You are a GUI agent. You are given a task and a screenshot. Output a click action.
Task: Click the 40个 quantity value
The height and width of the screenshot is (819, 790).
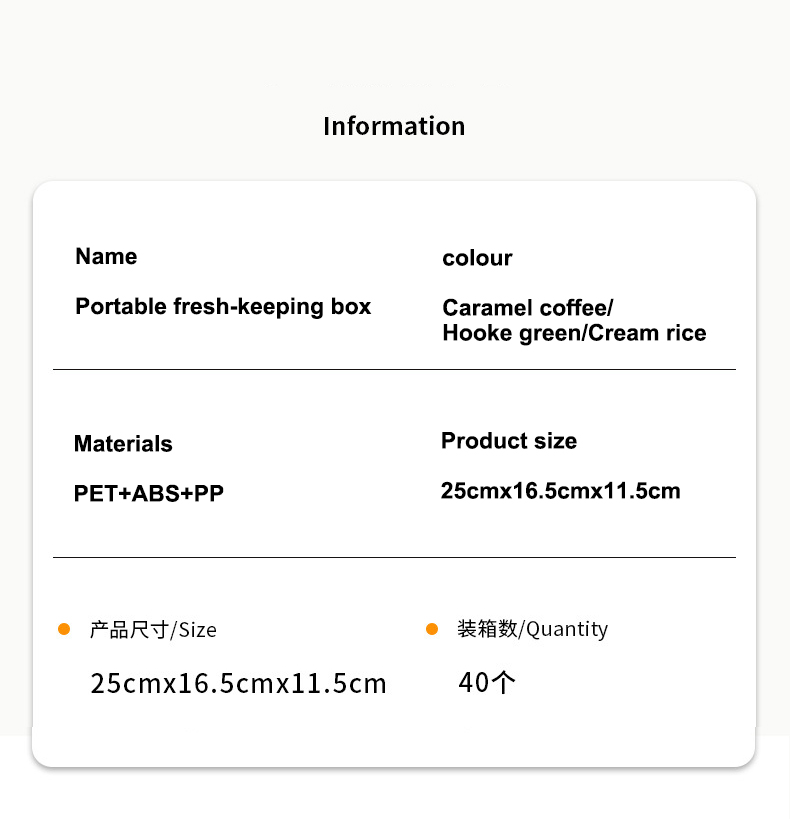pyautogui.click(x=487, y=683)
